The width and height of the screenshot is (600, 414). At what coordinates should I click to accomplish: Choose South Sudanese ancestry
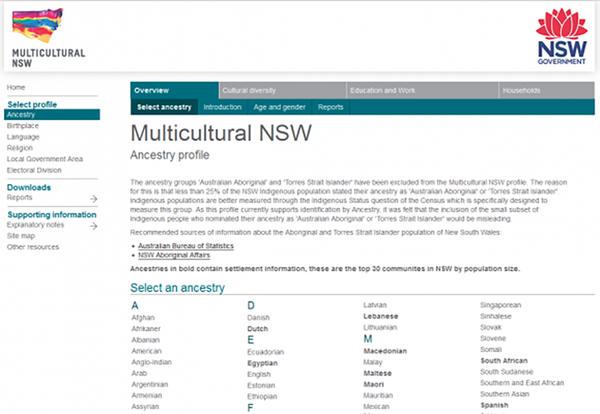click(x=507, y=372)
